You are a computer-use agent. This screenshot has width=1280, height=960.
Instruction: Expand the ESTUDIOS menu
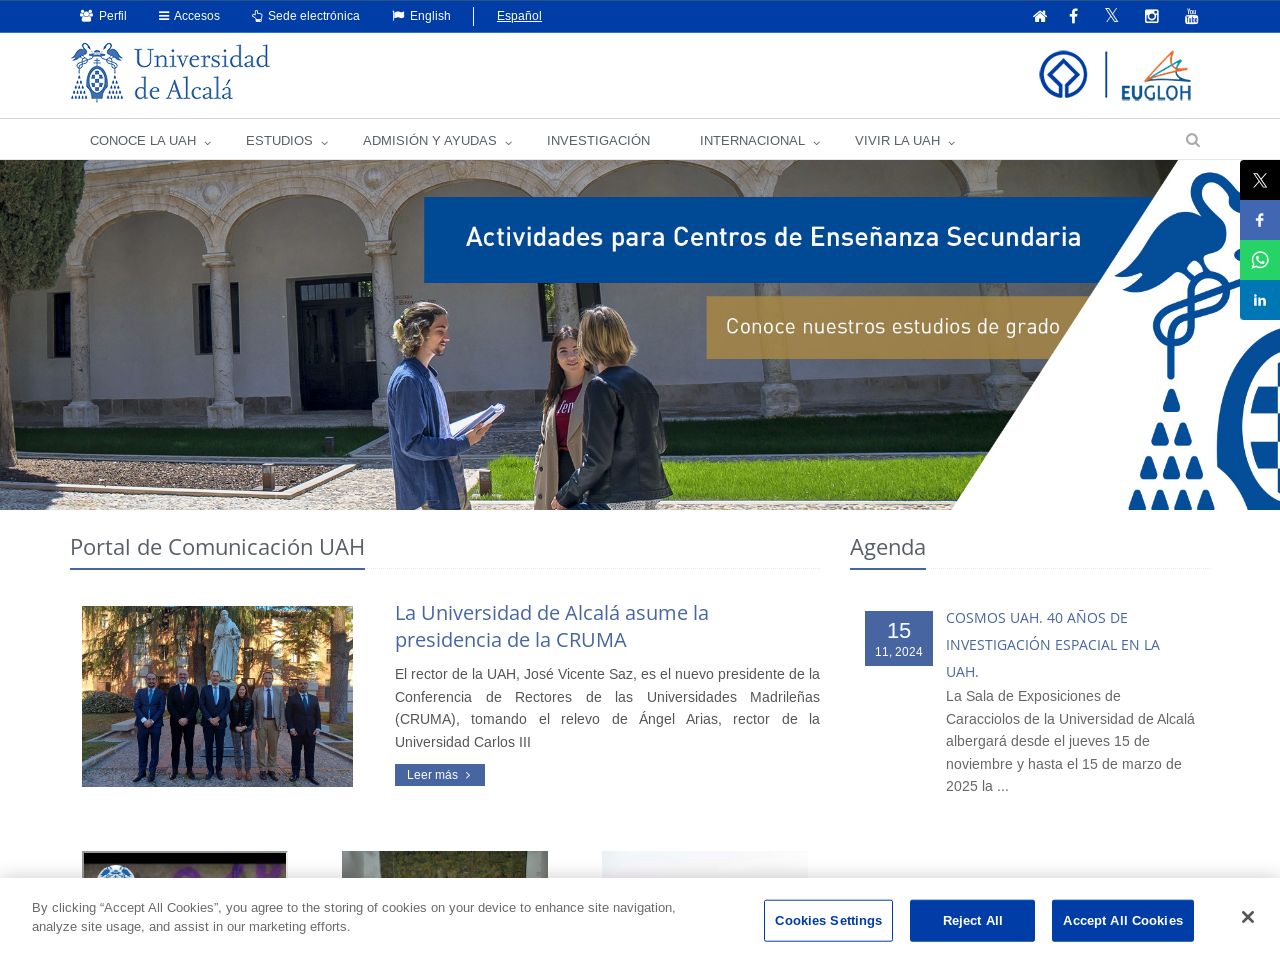(x=286, y=140)
